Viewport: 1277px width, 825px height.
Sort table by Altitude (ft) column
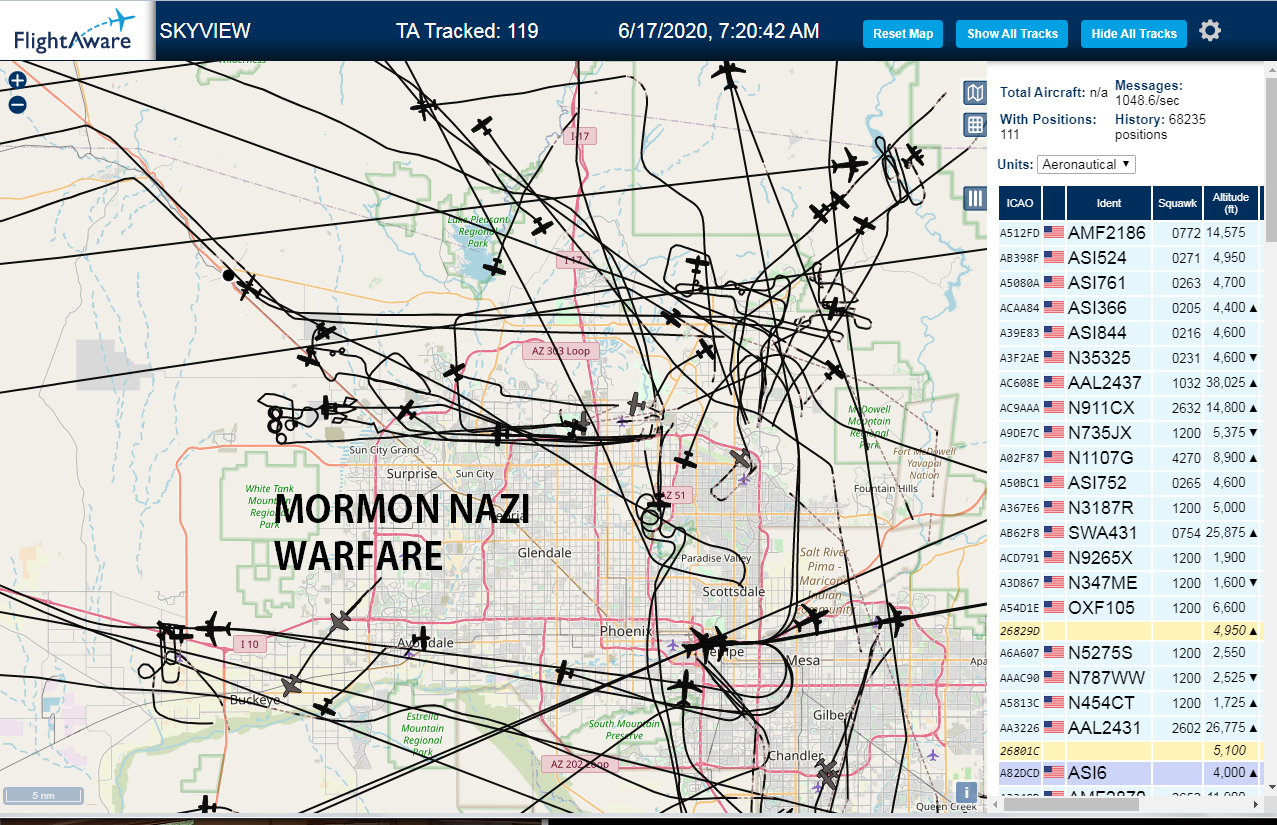1231,203
